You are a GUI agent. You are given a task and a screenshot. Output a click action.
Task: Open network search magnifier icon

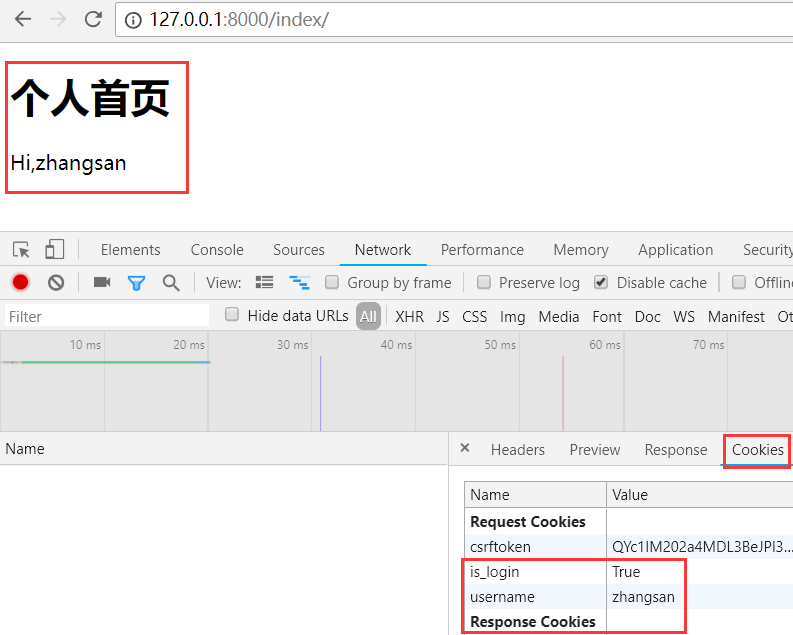pos(171,283)
